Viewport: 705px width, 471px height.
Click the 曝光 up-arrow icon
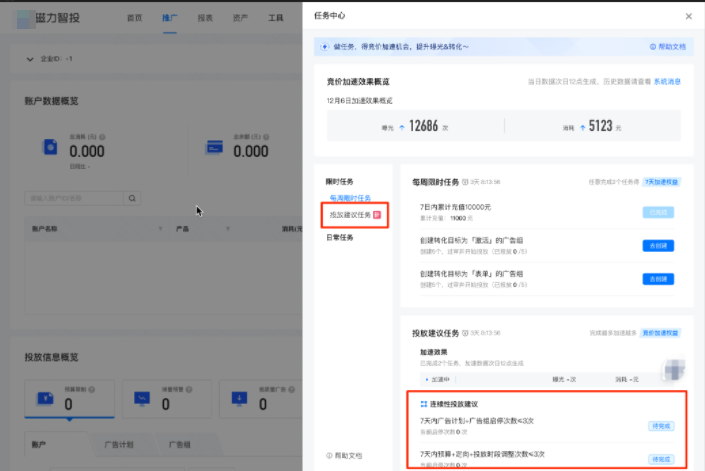(x=402, y=128)
